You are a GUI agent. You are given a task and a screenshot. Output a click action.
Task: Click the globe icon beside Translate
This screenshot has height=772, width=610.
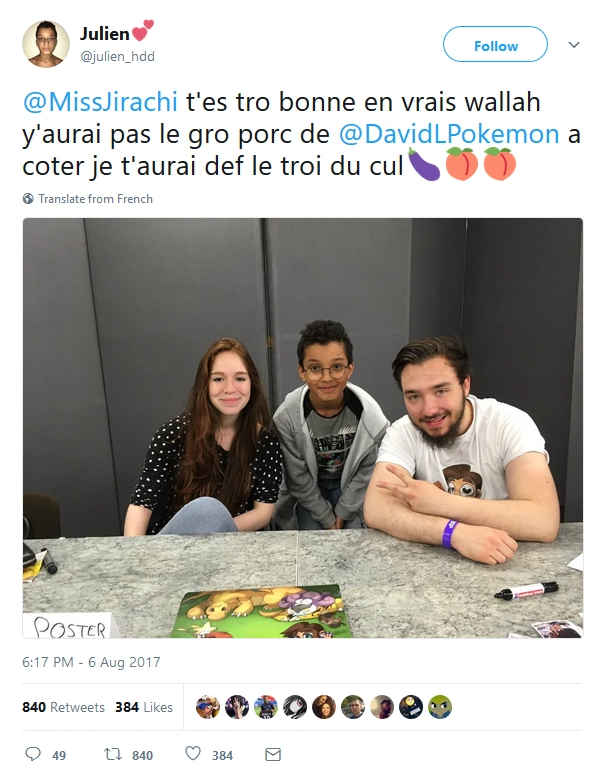(28, 198)
